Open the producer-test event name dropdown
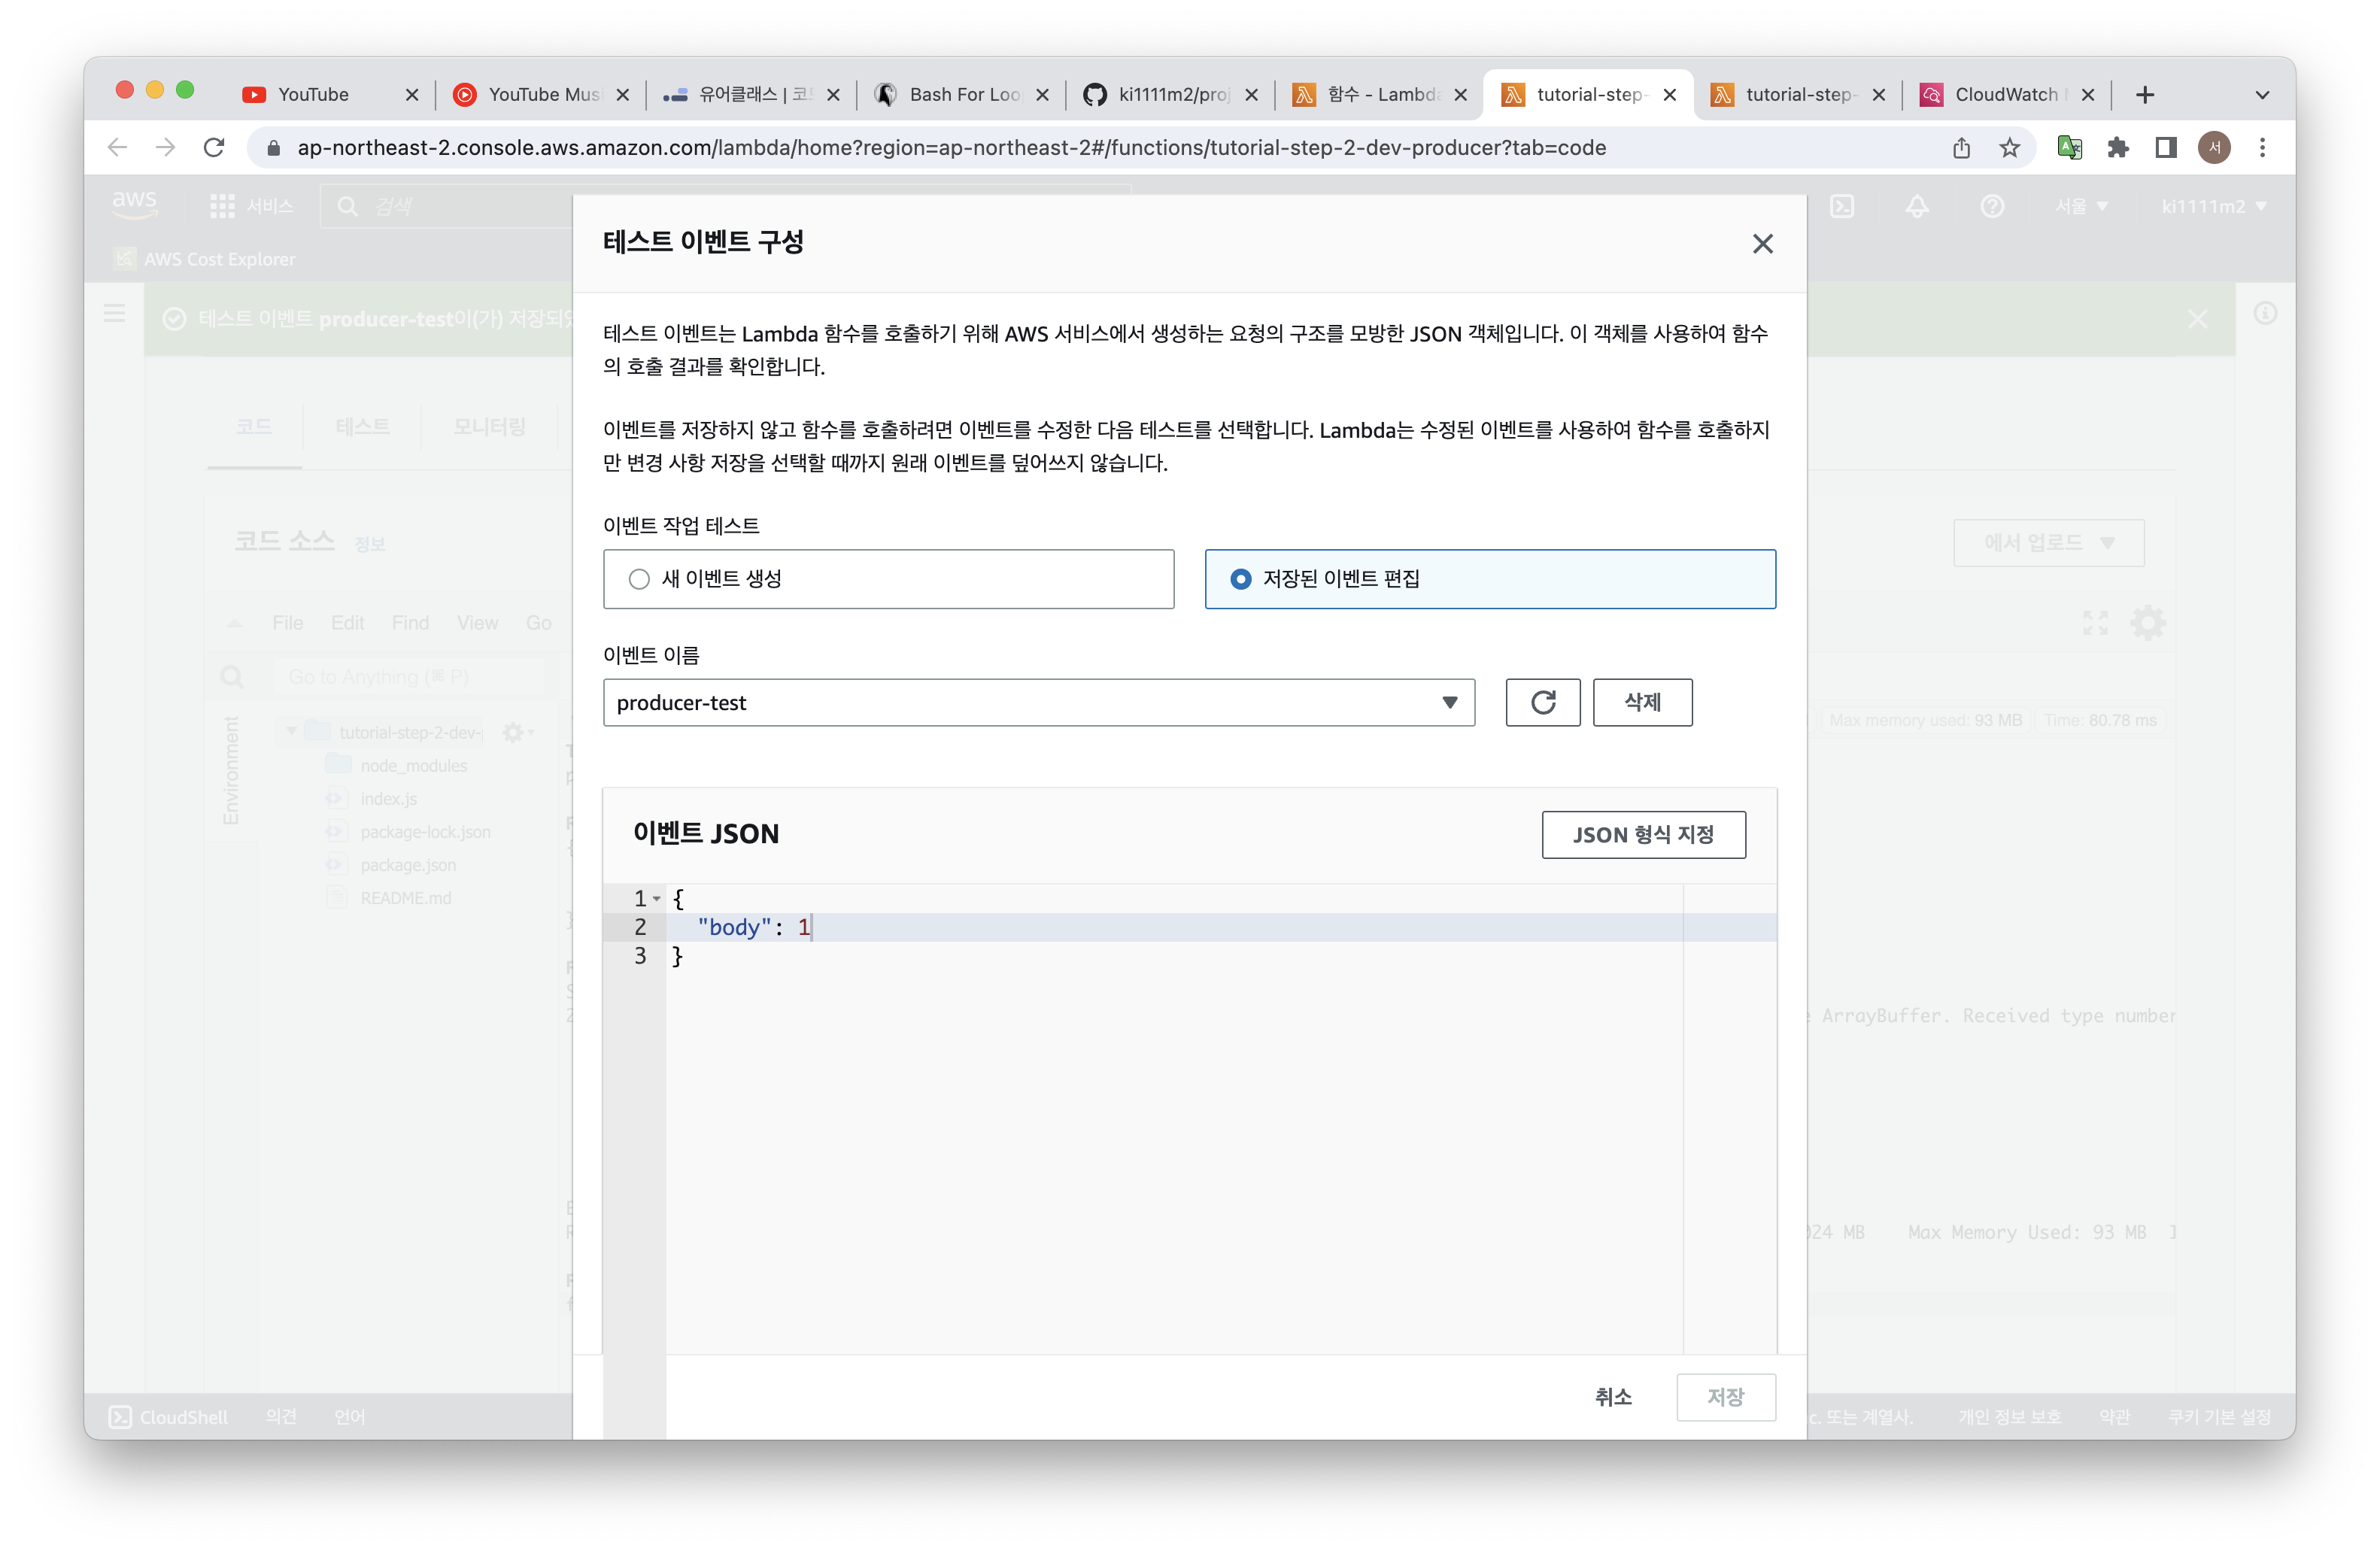This screenshot has height=1551, width=2380. coord(1038,702)
